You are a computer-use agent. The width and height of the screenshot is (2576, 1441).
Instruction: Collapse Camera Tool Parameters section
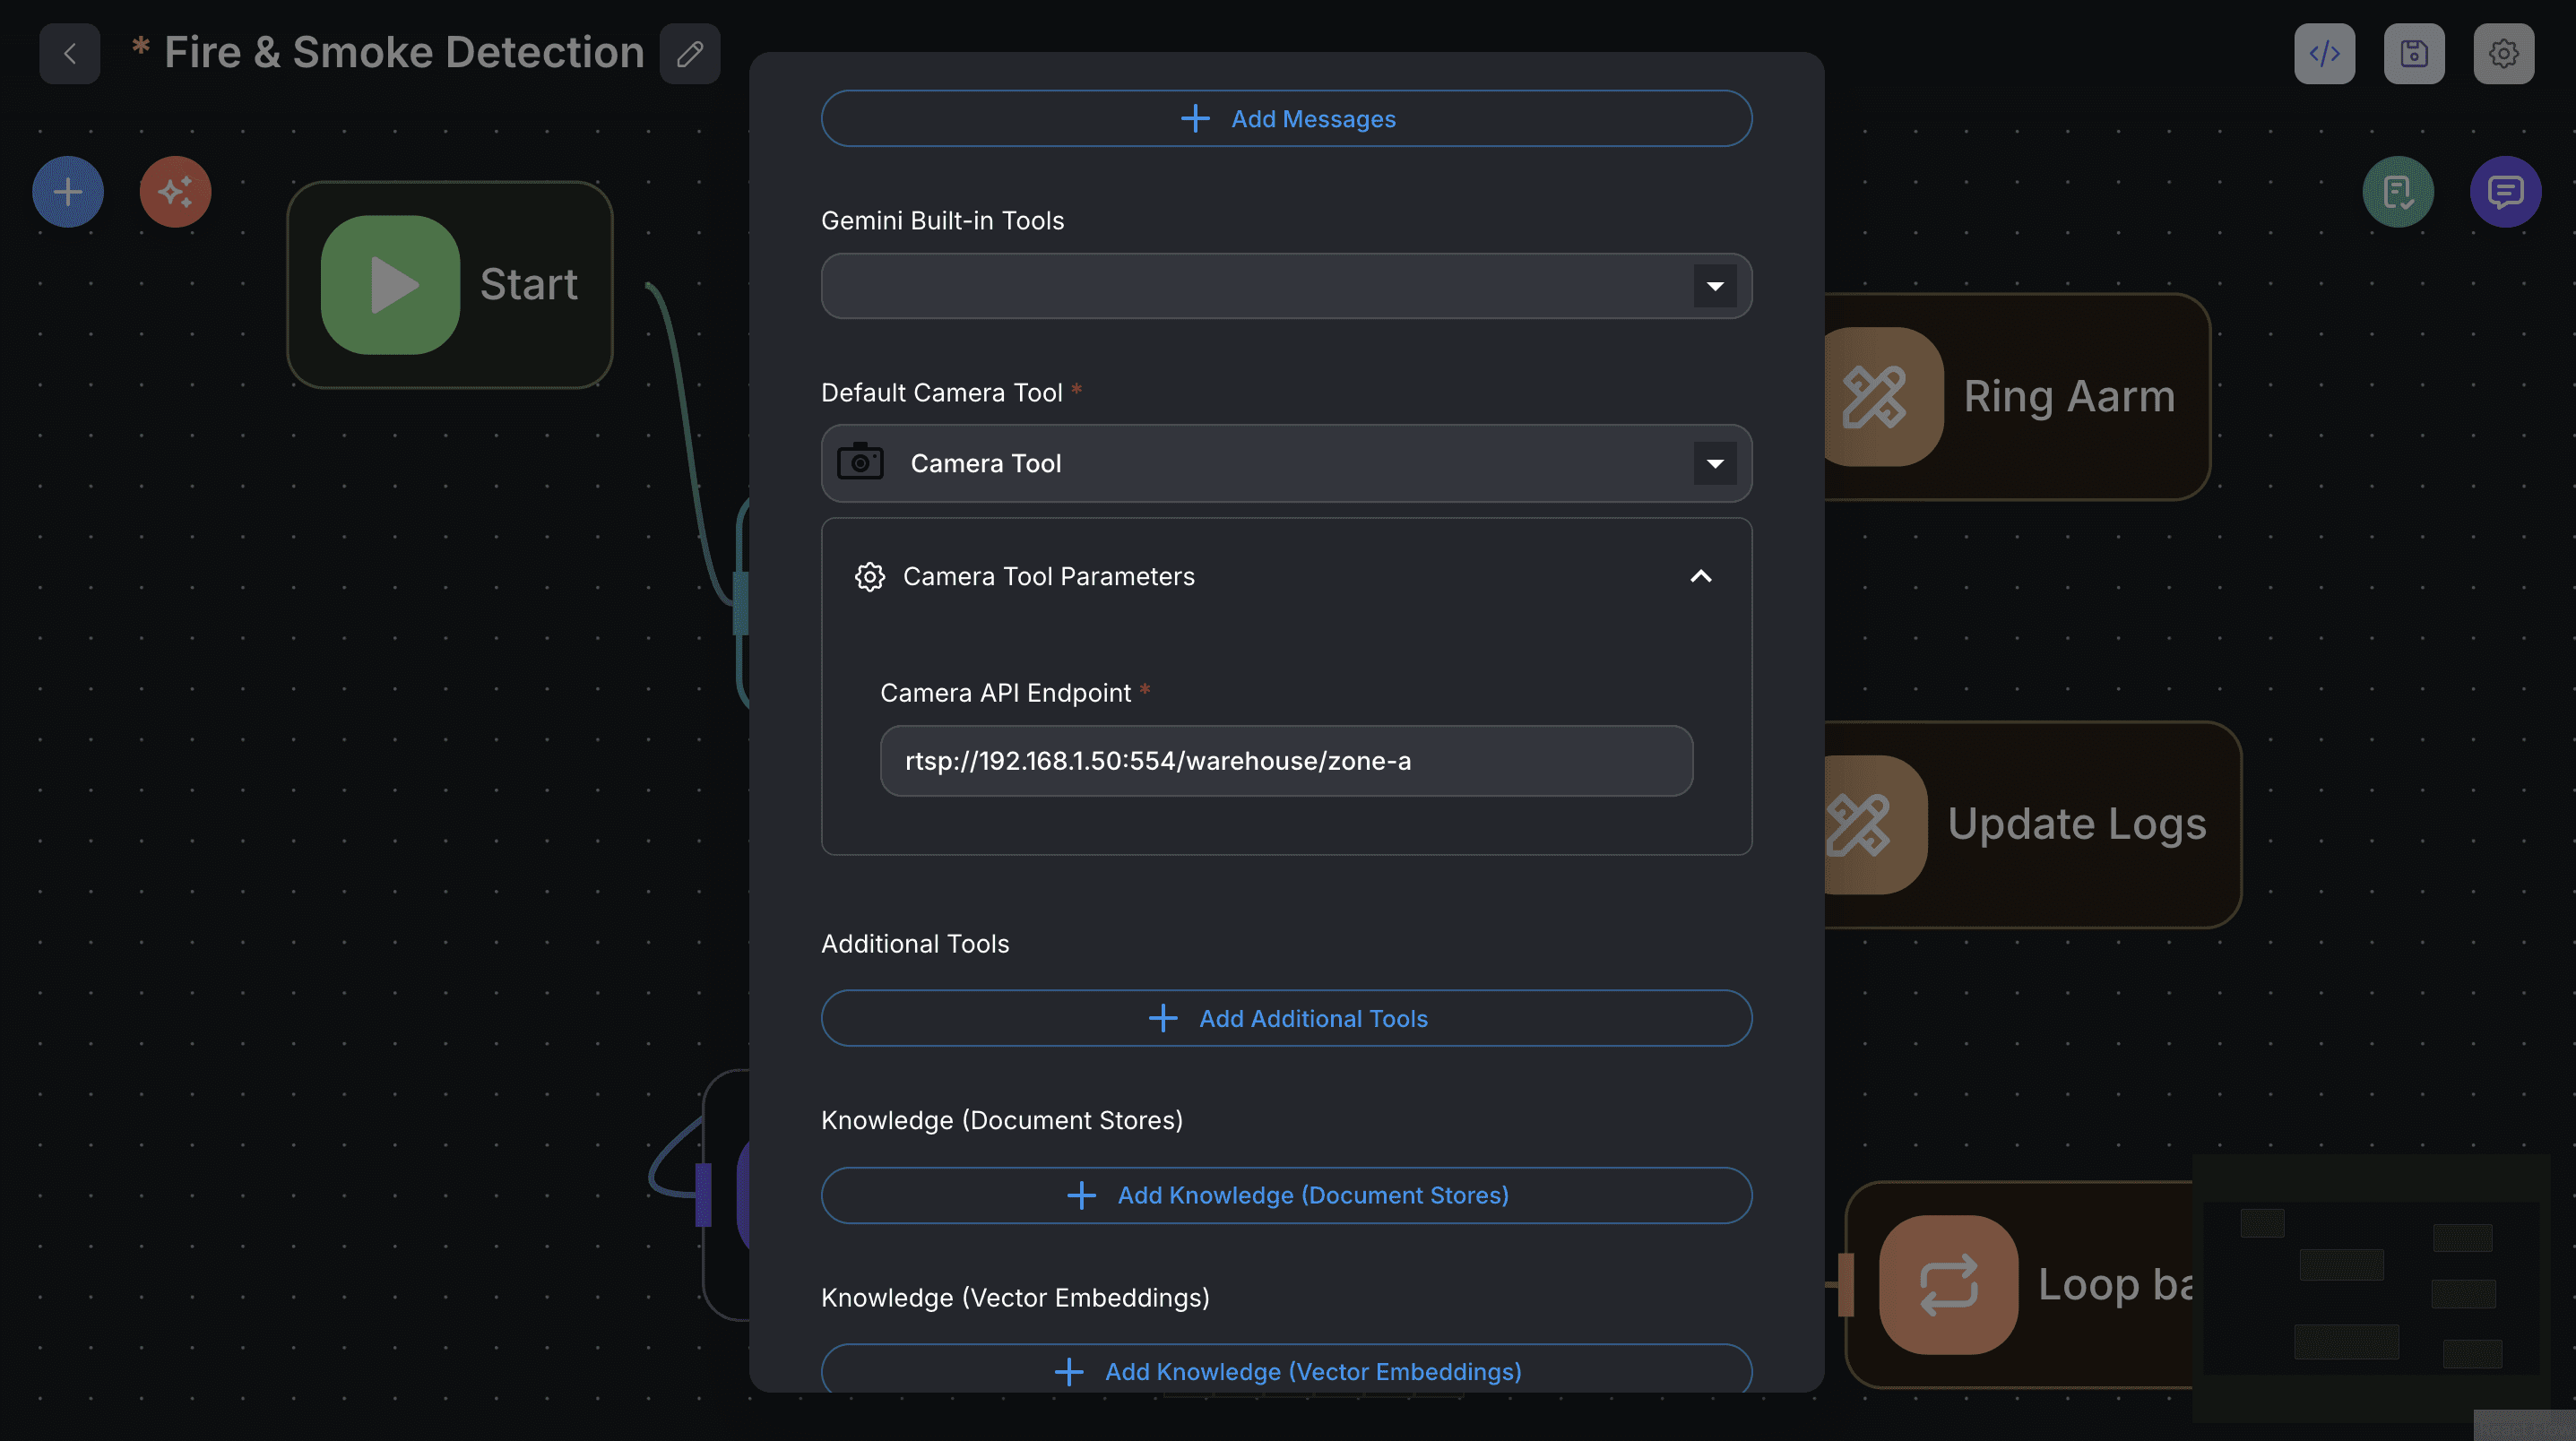click(1700, 576)
